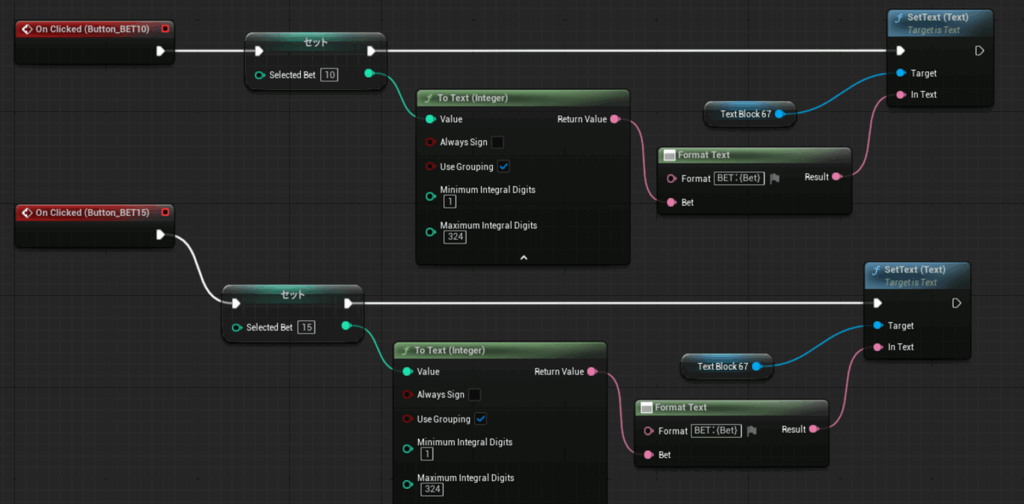Click the Selected Bet value field showing 10
The width and height of the screenshot is (1024, 504).
tap(328, 75)
